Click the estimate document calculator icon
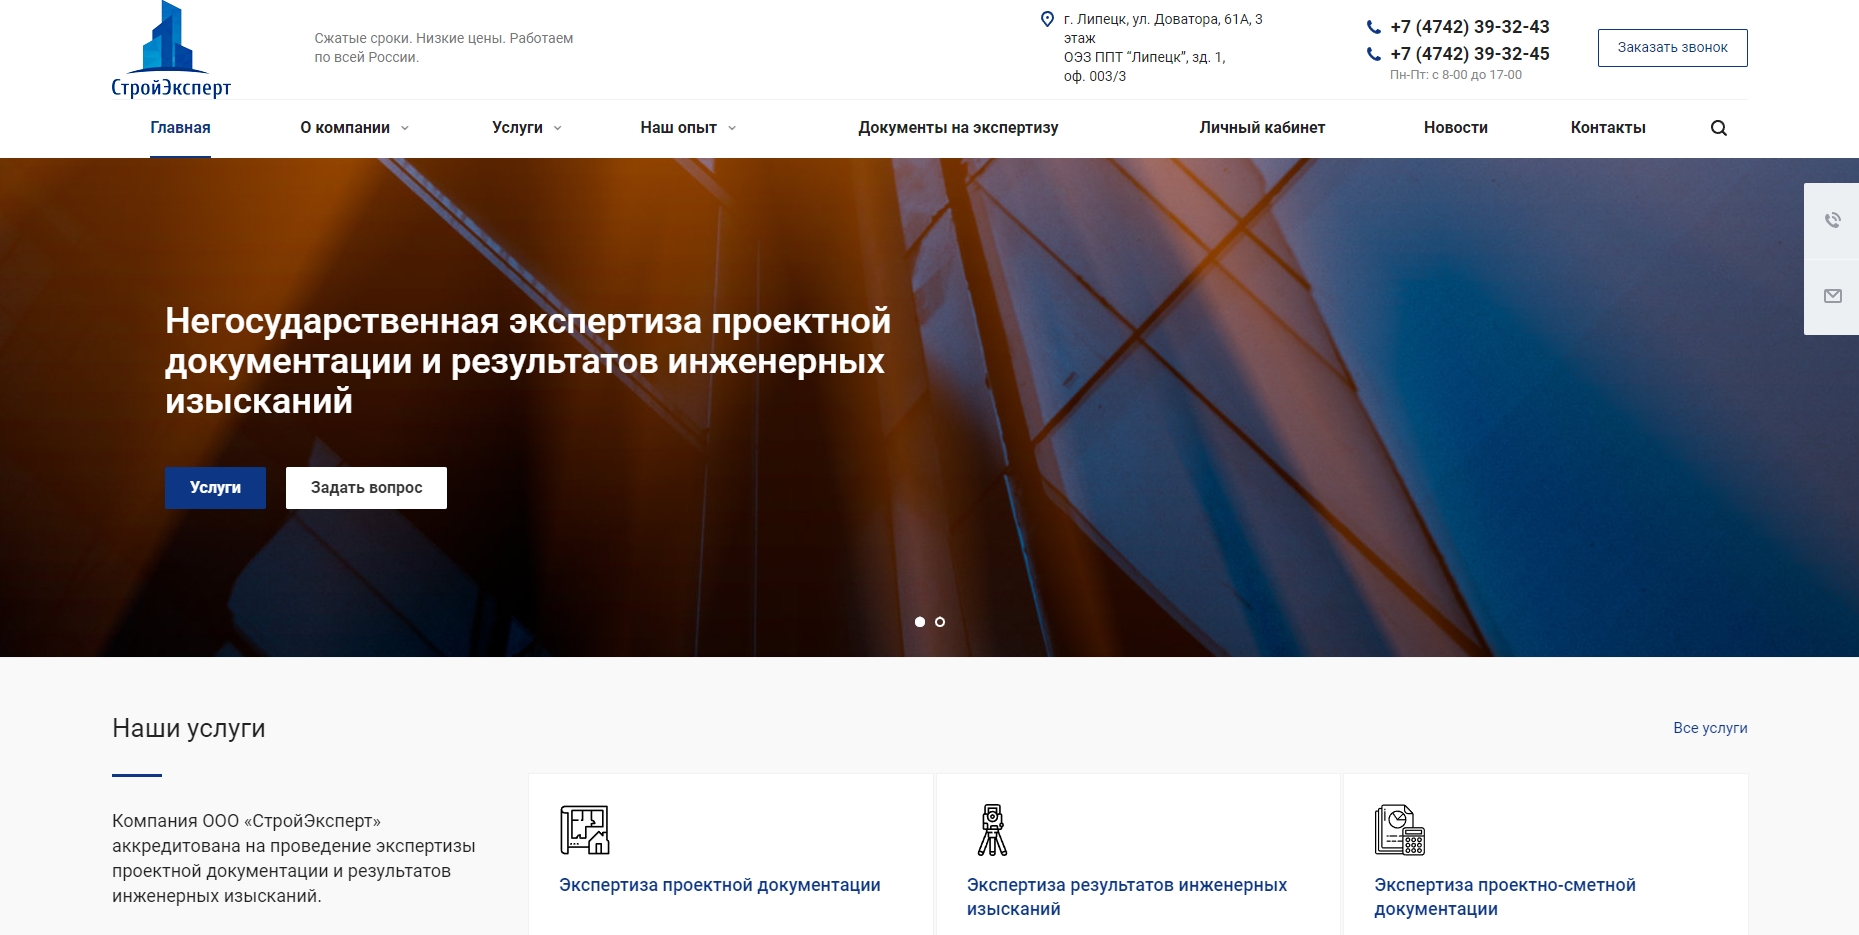The image size is (1859, 935). pyautogui.click(x=1400, y=830)
